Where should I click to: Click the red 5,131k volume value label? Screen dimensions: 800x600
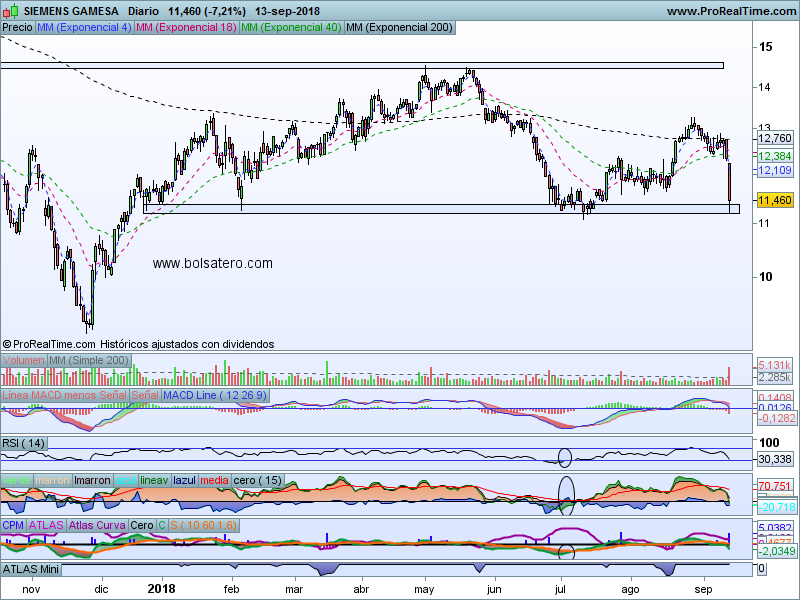(775, 365)
